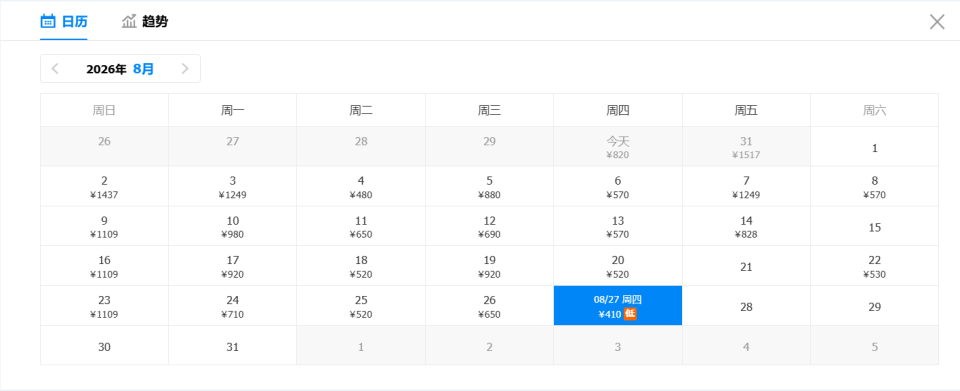Click the orange 低 lowest-price badge
960x391 pixels.
click(630, 314)
